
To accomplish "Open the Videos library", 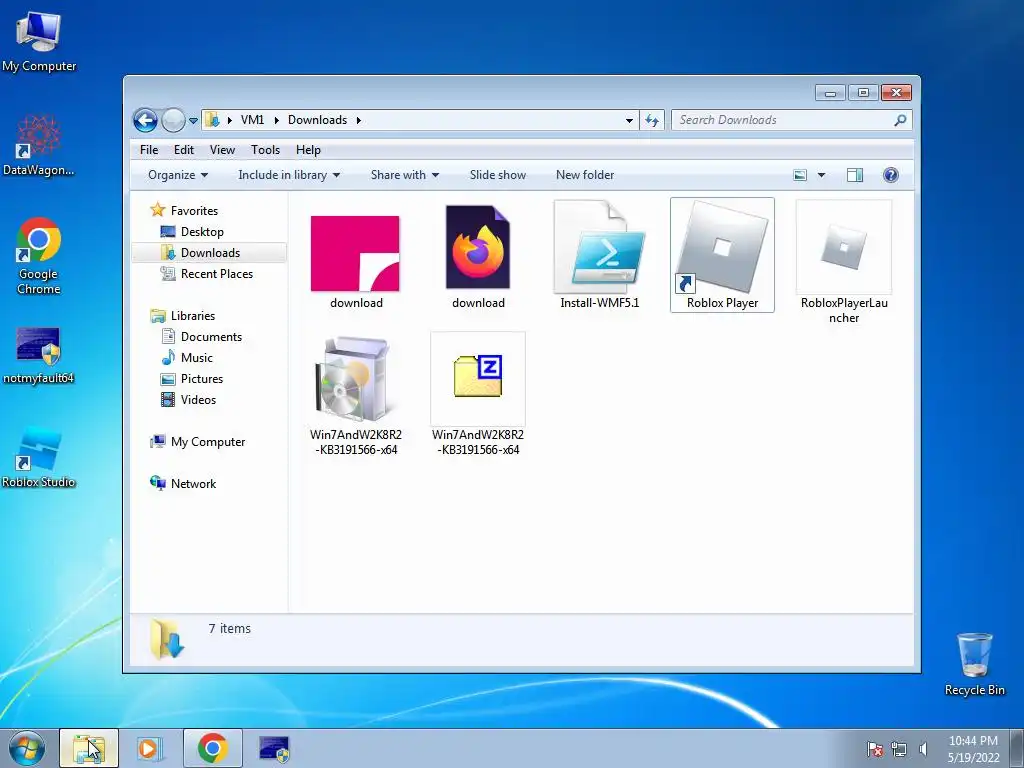I will (x=198, y=400).
